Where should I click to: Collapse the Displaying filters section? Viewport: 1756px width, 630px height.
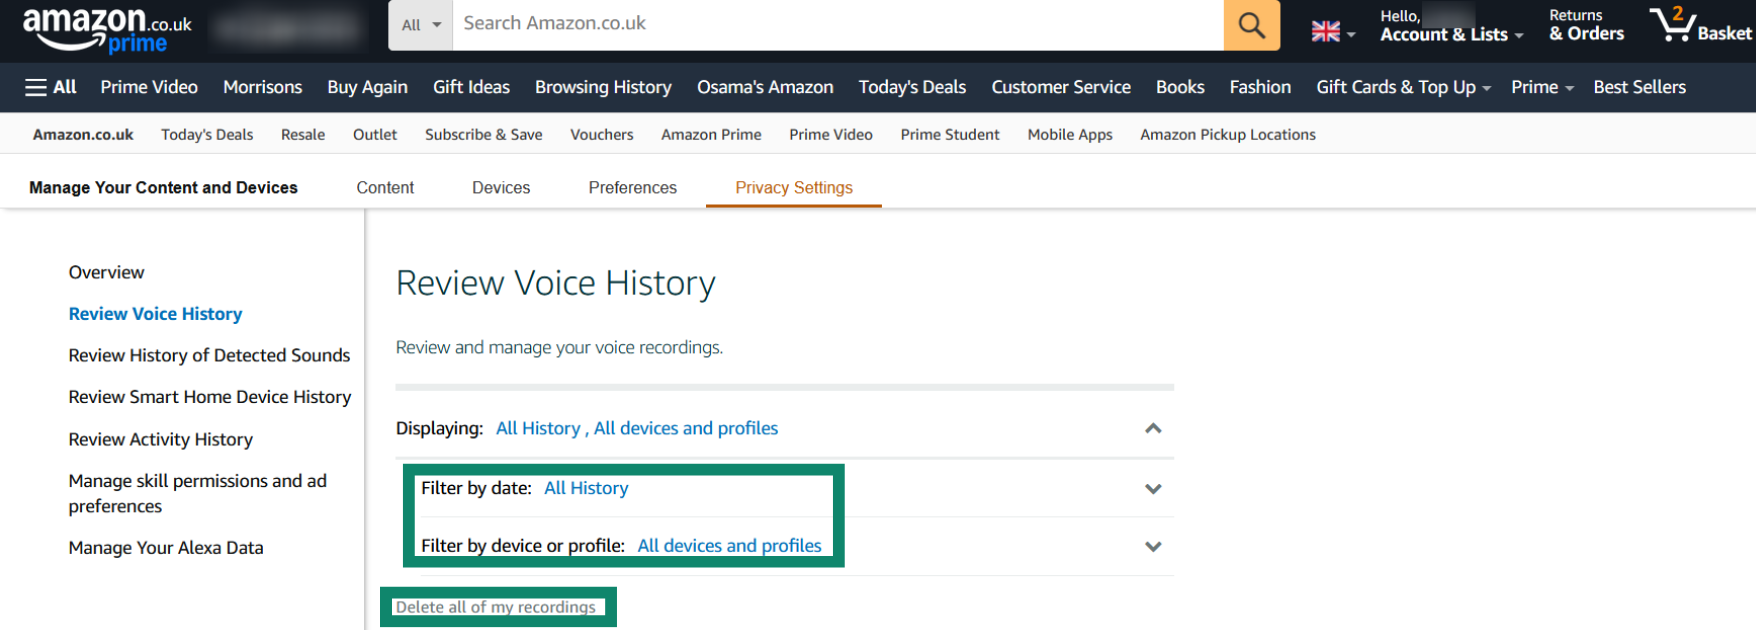1153,428
